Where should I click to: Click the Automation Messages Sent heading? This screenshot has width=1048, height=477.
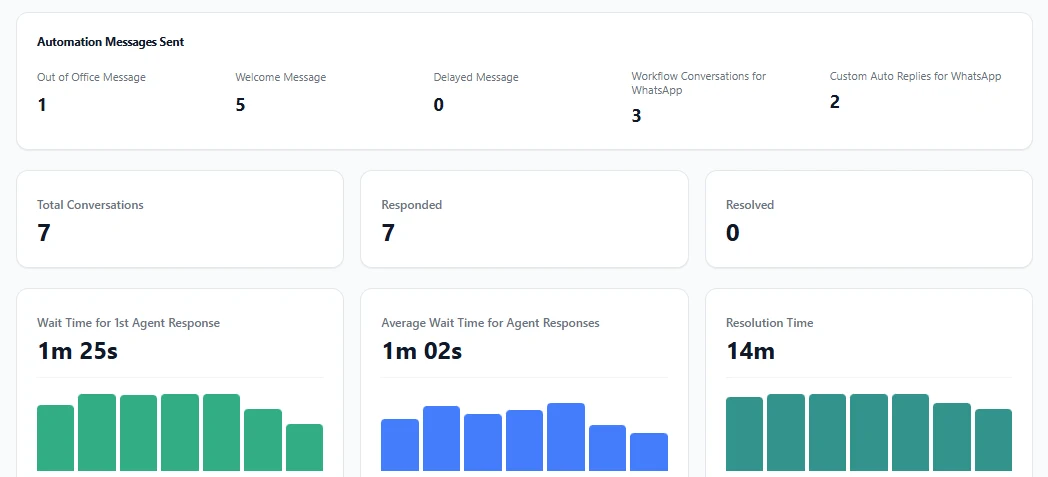110,42
